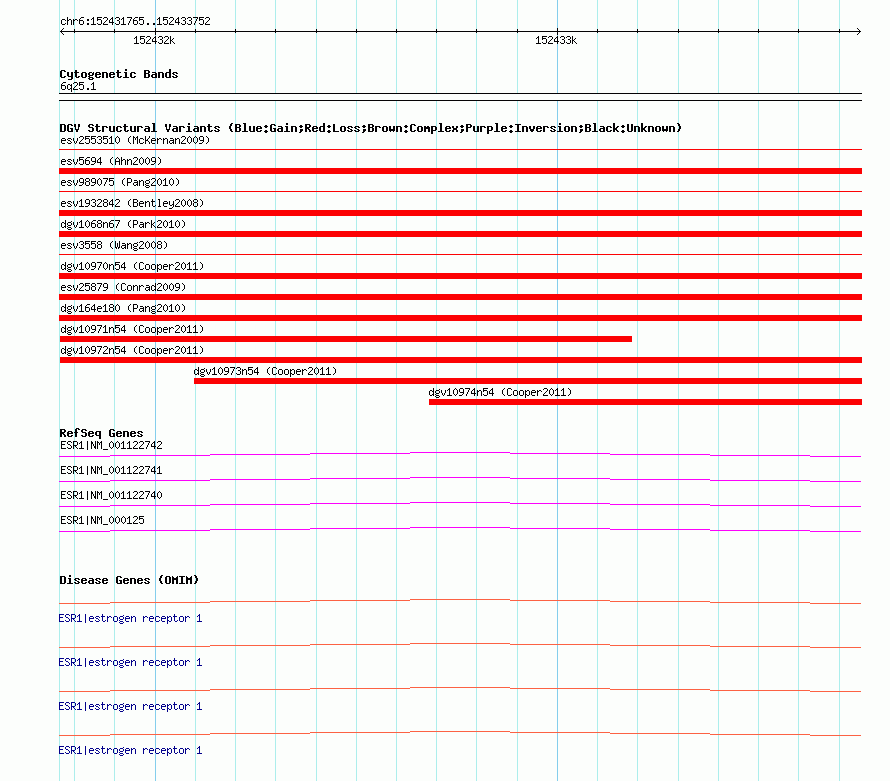
Task: Click the right arrow of the ruler
Action: click(858, 32)
